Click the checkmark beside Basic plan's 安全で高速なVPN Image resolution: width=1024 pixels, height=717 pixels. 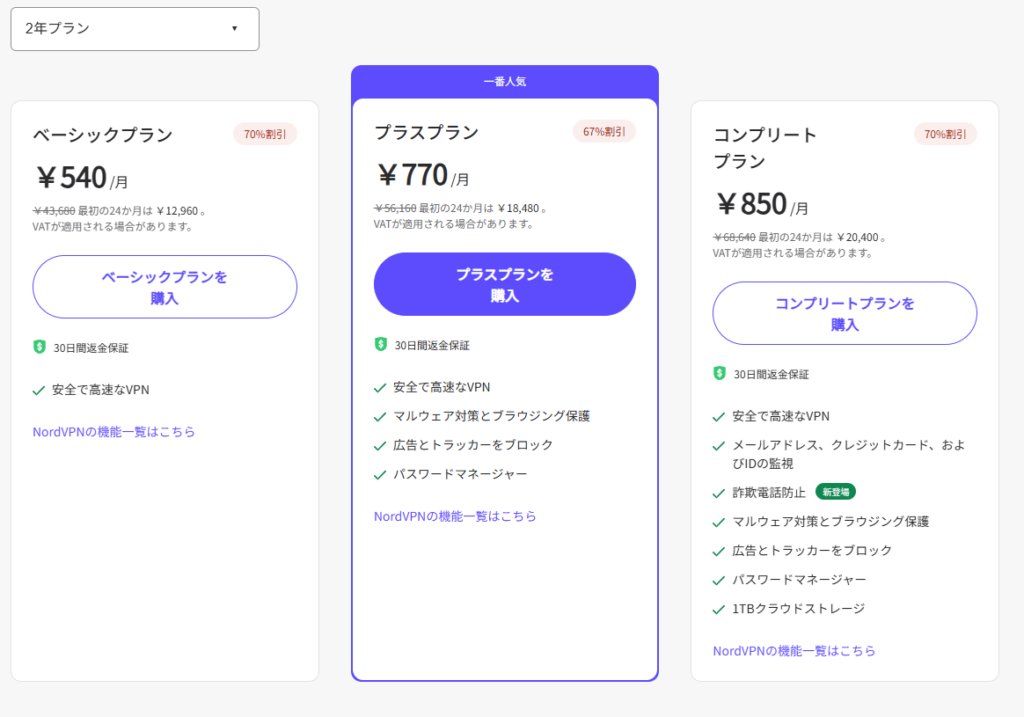point(39,390)
